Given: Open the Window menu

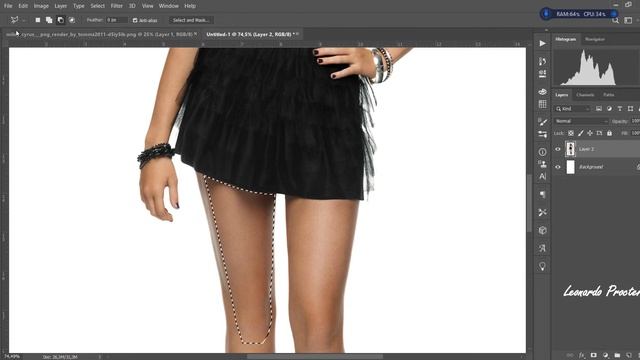Looking at the screenshot, I should click(x=169, y=6).
